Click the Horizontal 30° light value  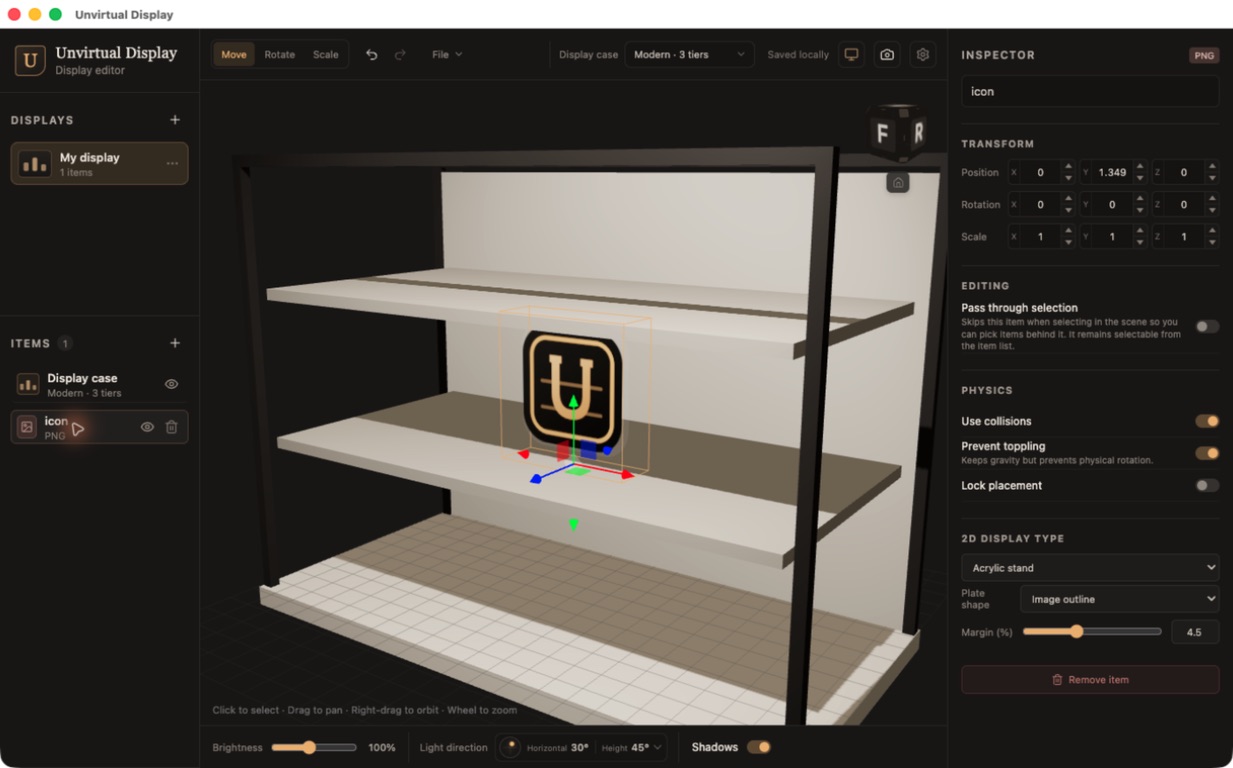(580, 748)
